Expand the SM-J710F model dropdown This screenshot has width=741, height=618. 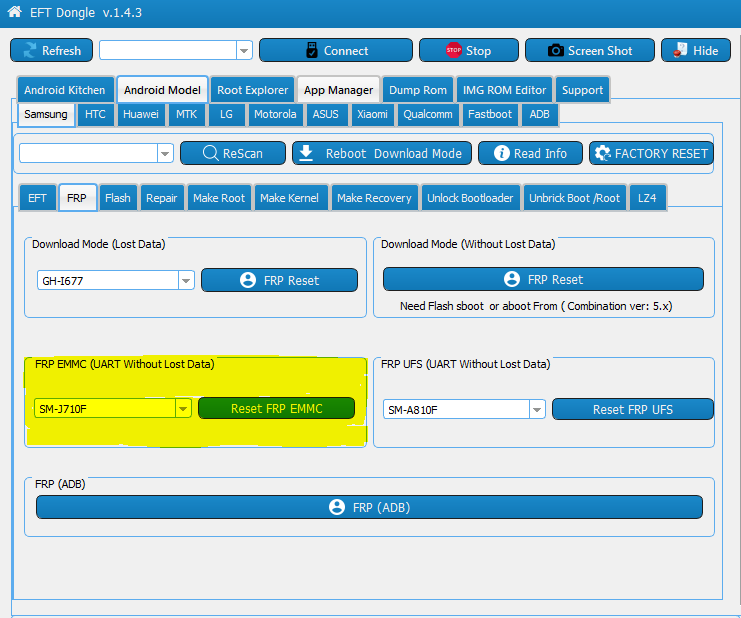click(x=183, y=409)
